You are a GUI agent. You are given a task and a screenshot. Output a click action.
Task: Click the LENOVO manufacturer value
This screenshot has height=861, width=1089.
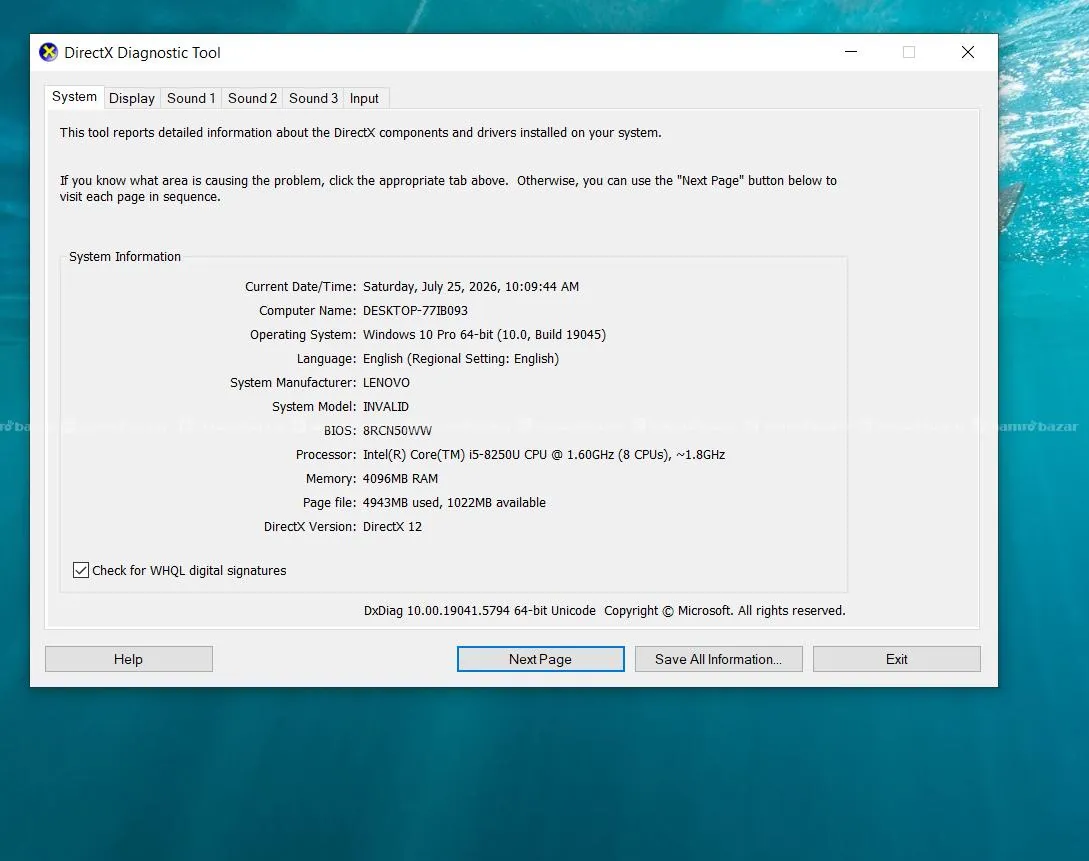(x=386, y=383)
